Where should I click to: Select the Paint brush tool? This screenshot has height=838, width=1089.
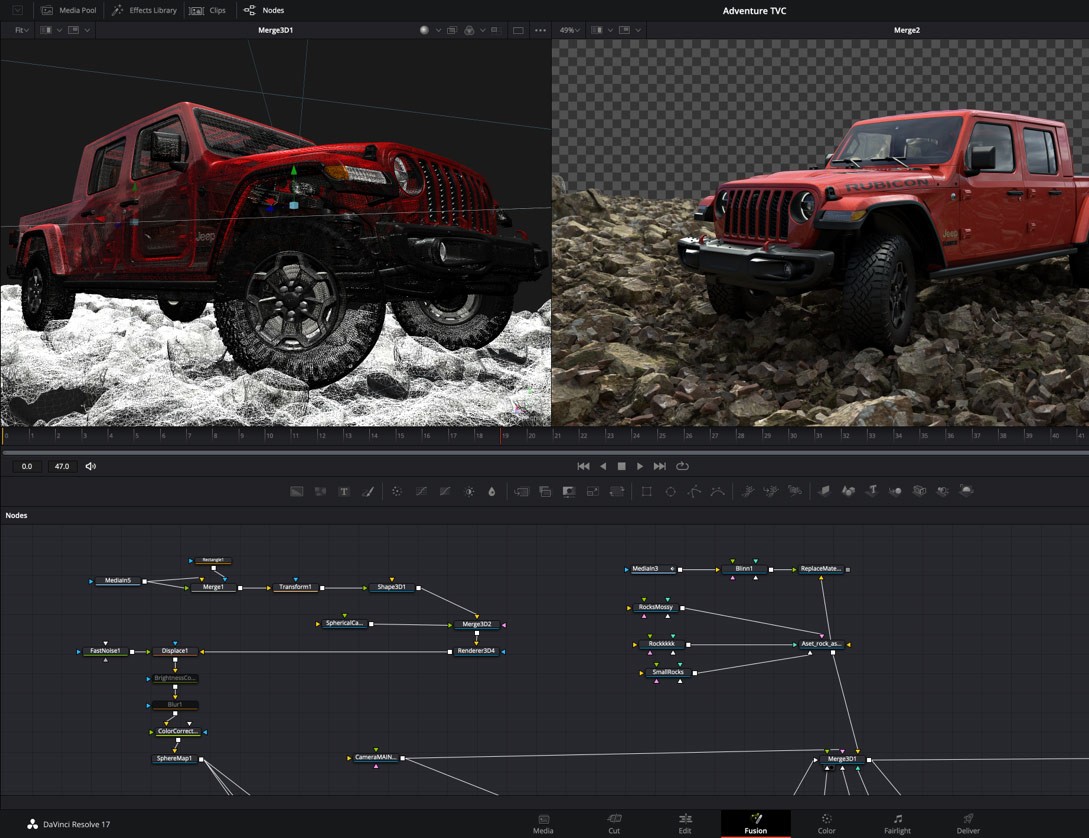click(368, 492)
